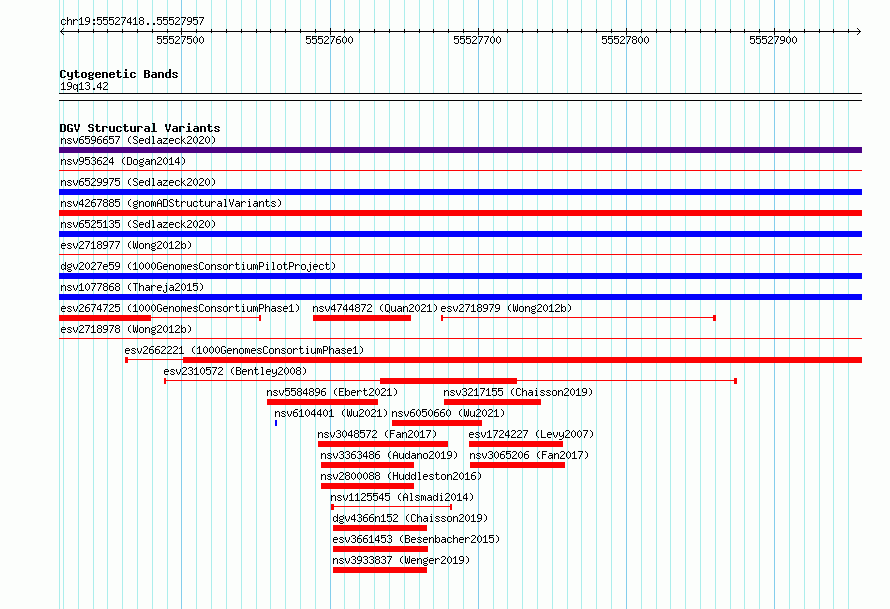This screenshot has height=609, width=890.
Task: Click the red nsv6050660 bar
Action: click(437, 423)
